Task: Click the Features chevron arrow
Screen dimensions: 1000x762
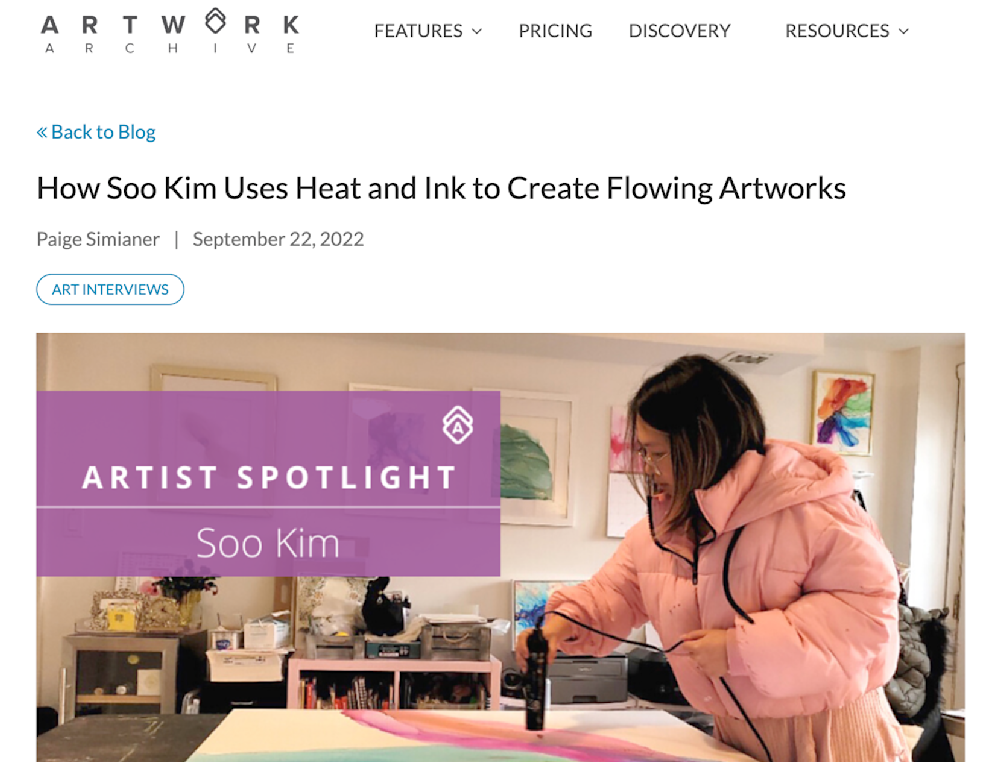Action: pos(476,31)
